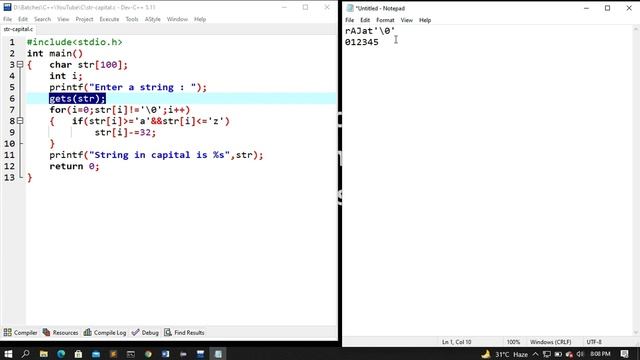Image resolution: width=640 pixels, height=360 pixels.
Task: Collapse the code fold at line 3
Action: [x=20, y=64]
